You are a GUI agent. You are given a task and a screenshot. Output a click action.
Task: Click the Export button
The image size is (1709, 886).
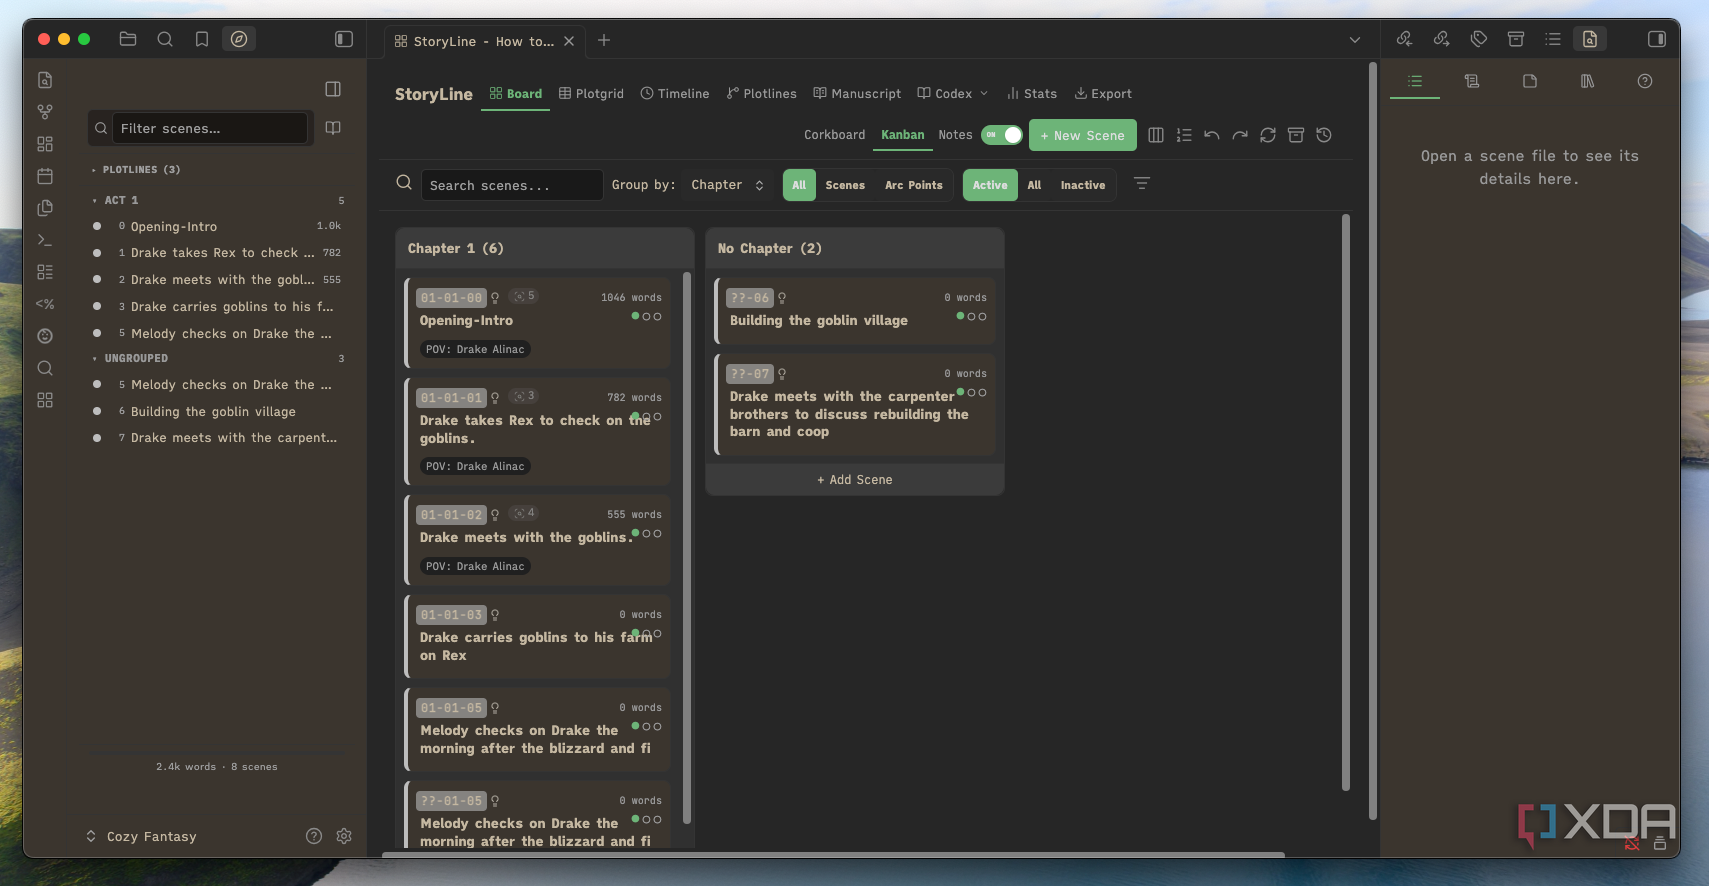[x=1103, y=94]
